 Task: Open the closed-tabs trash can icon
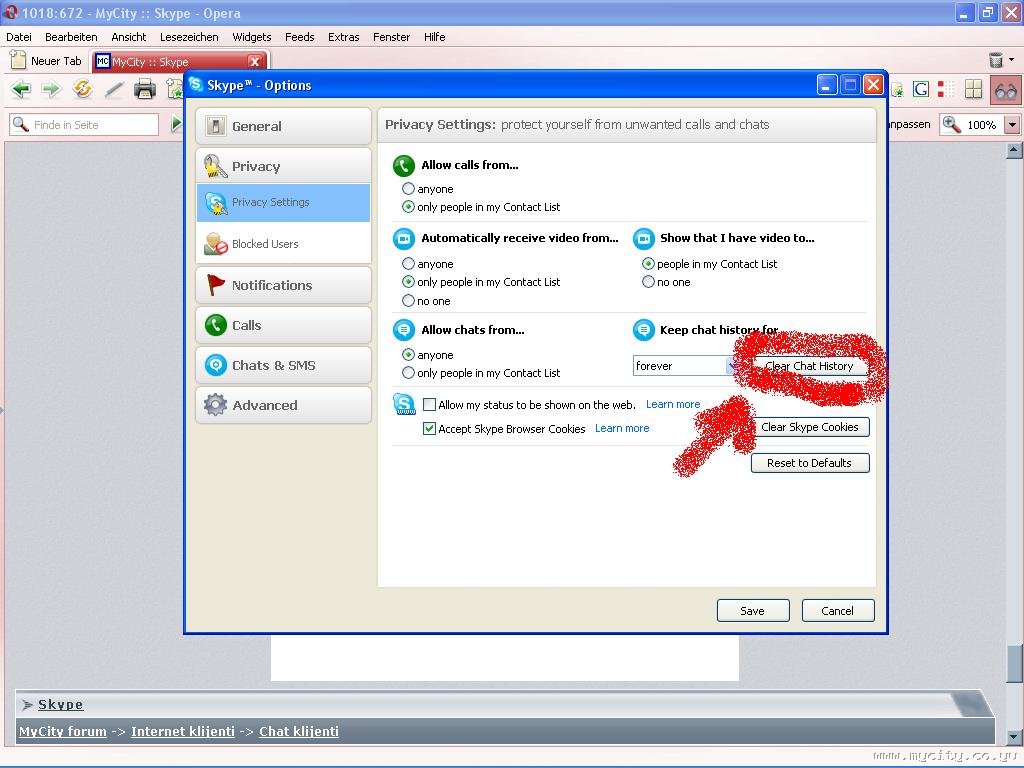[x=995, y=60]
